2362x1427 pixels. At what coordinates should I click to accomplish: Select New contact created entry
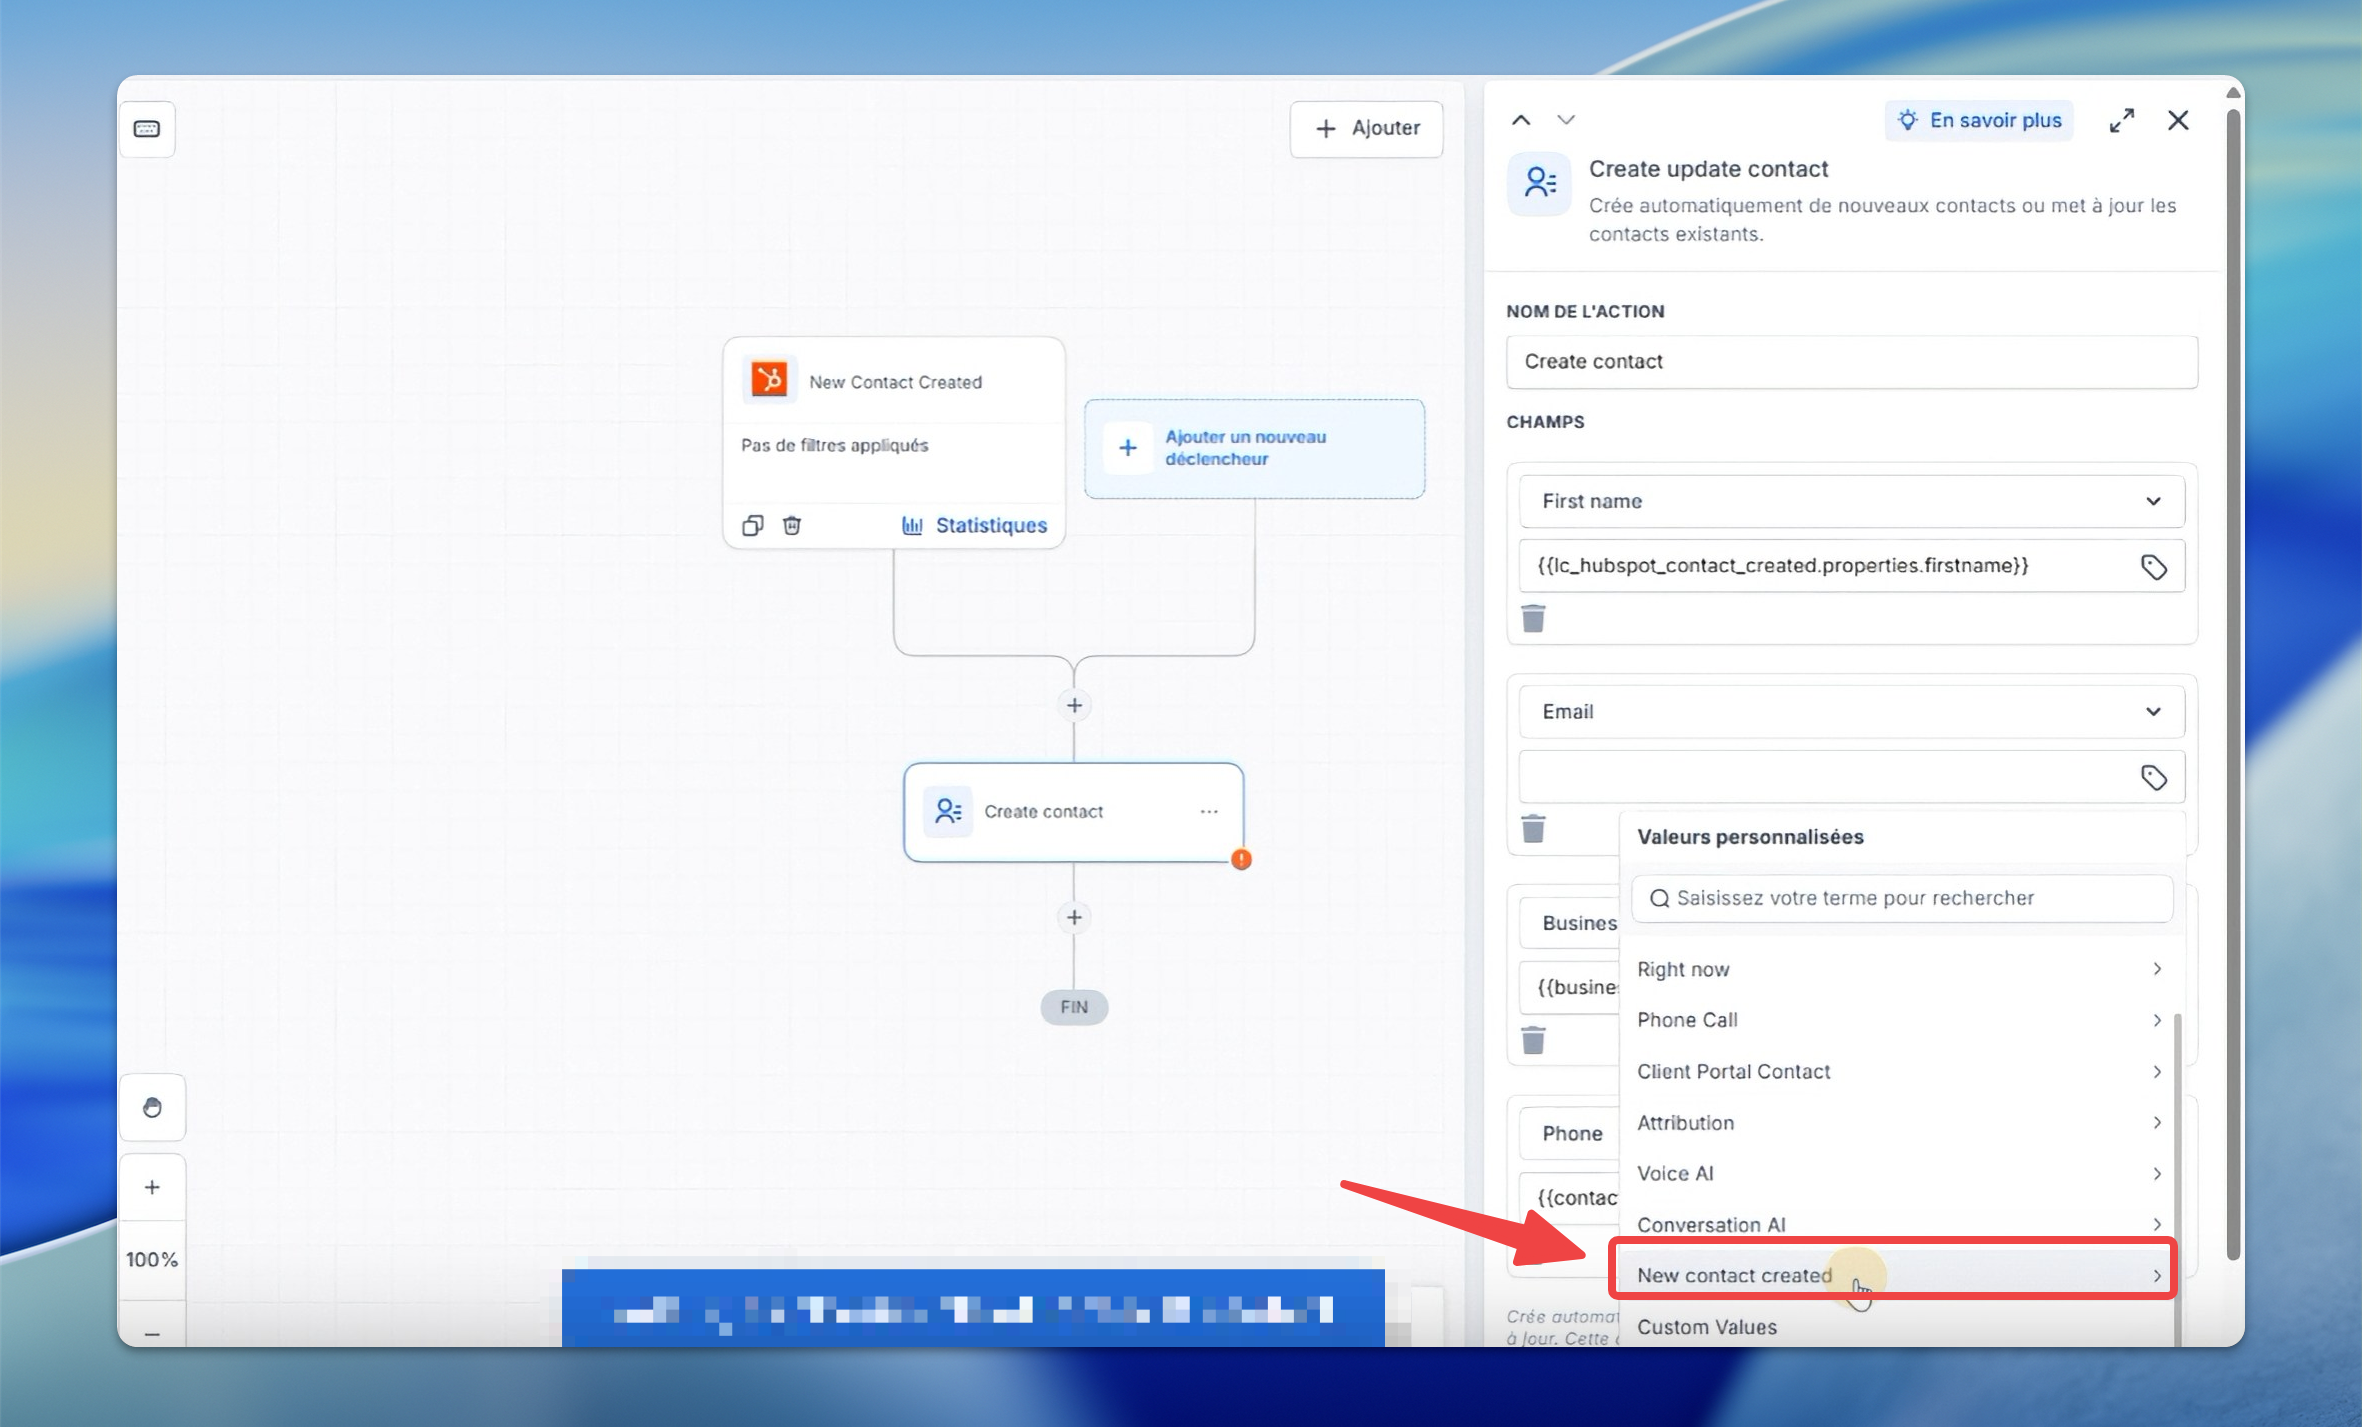click(x=1896, y=1275)
